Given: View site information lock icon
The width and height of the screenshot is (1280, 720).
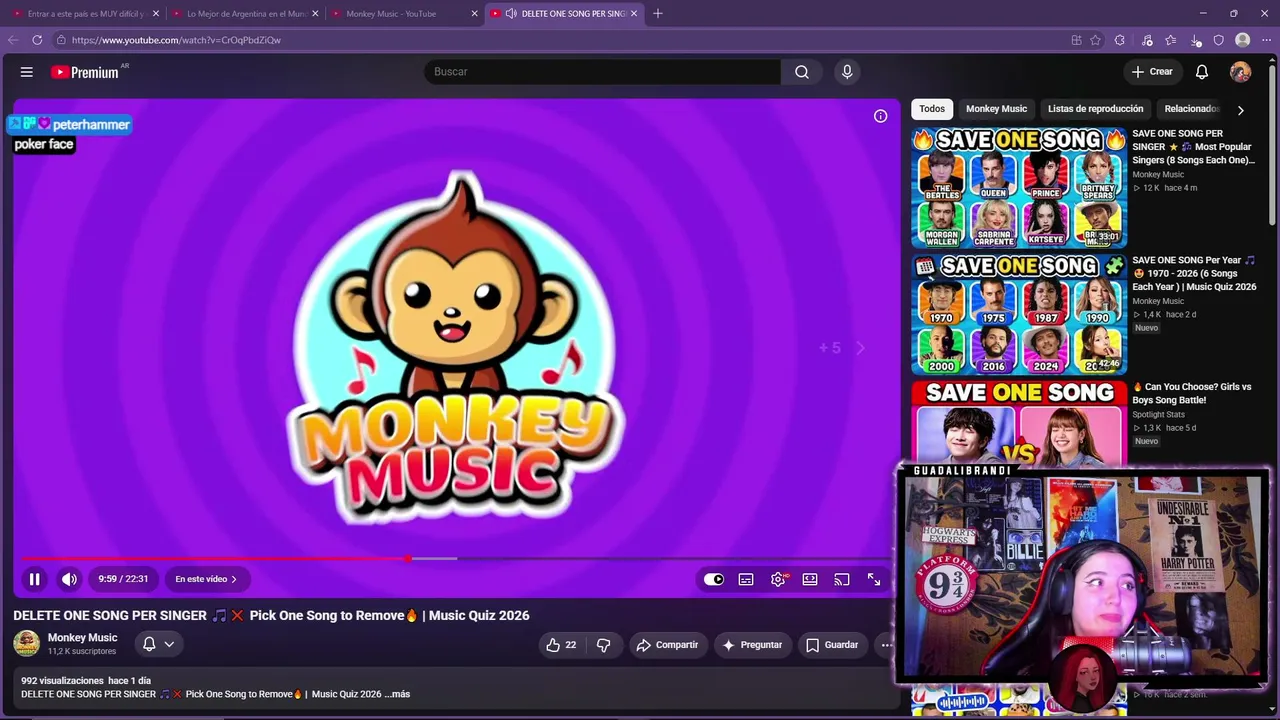Looking at the screenshot, I should pyautogui.click(x=61, y=40).
